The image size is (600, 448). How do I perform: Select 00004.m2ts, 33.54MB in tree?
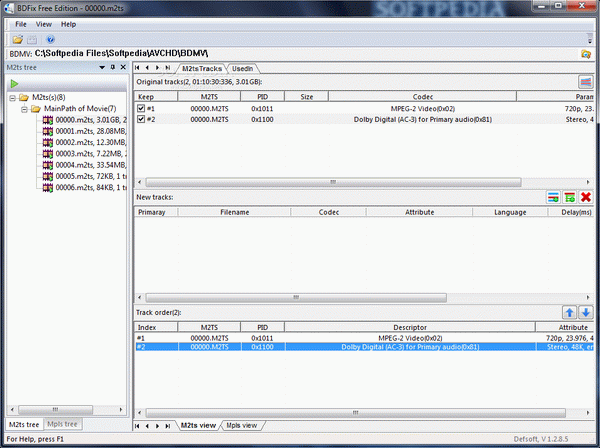pos(91,165)
